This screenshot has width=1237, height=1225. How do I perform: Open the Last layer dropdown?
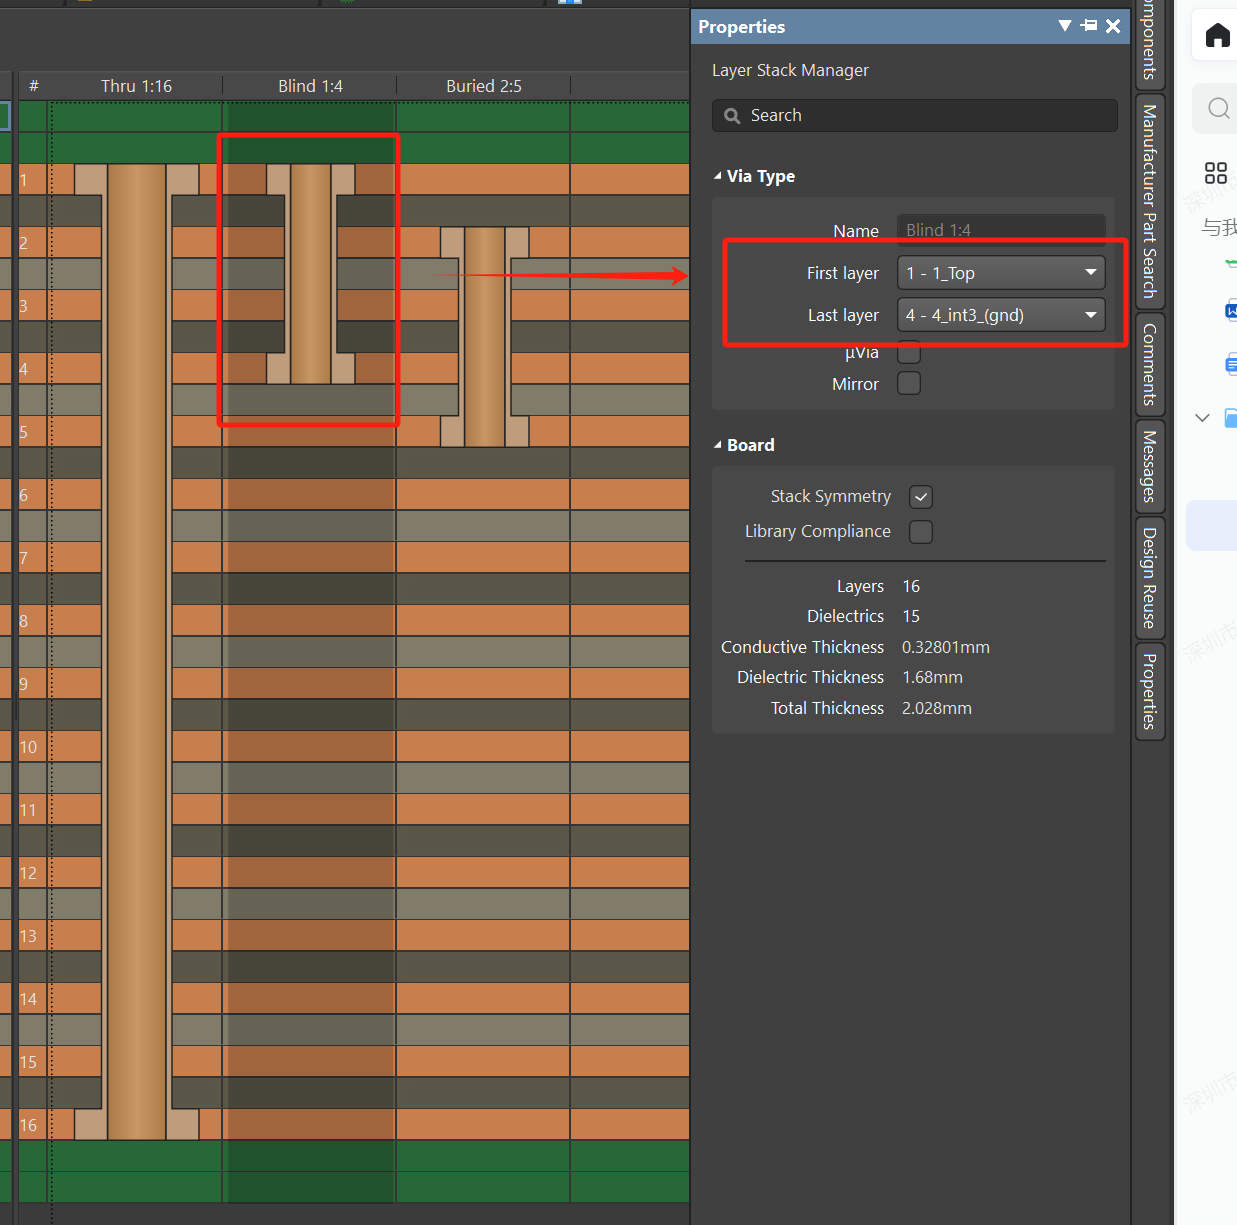click(1001, 315)
